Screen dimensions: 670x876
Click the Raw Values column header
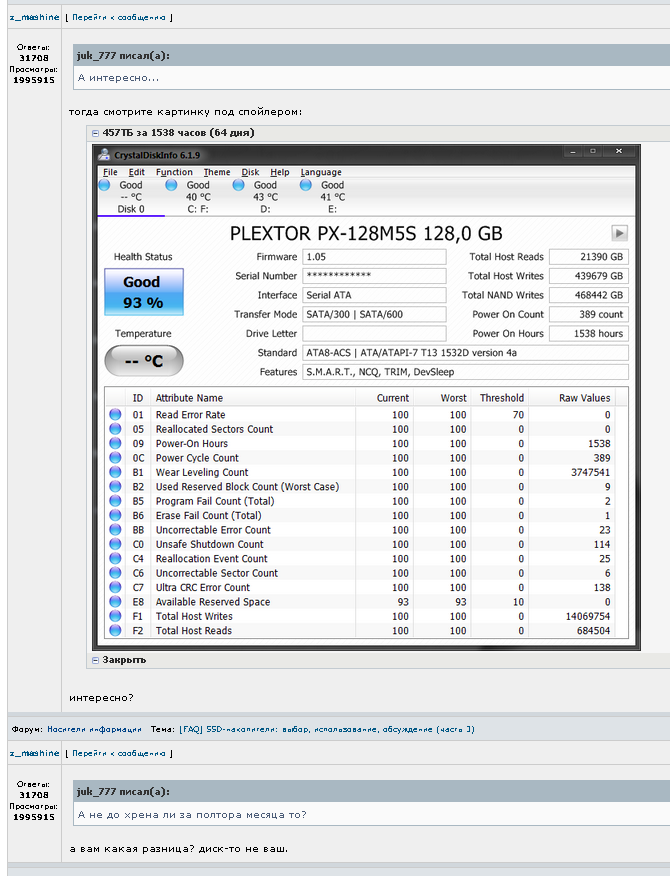click(x=585, y=398)
